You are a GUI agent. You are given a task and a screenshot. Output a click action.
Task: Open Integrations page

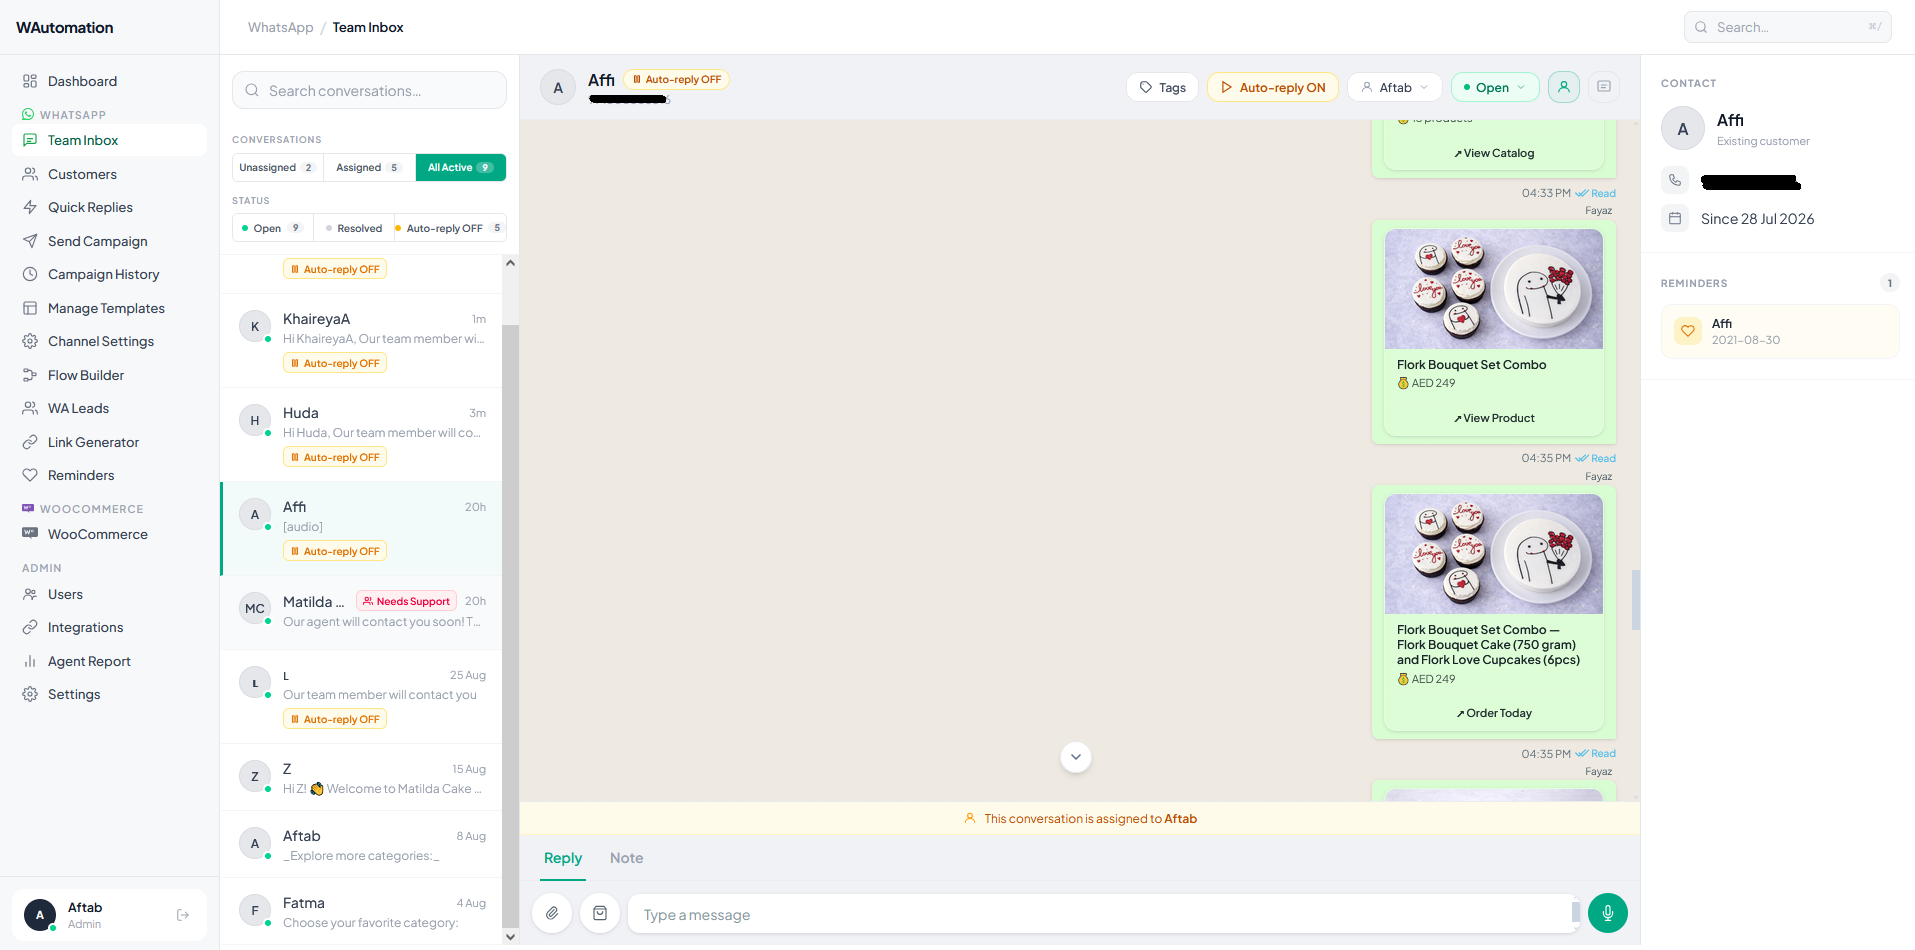point(109,627)
